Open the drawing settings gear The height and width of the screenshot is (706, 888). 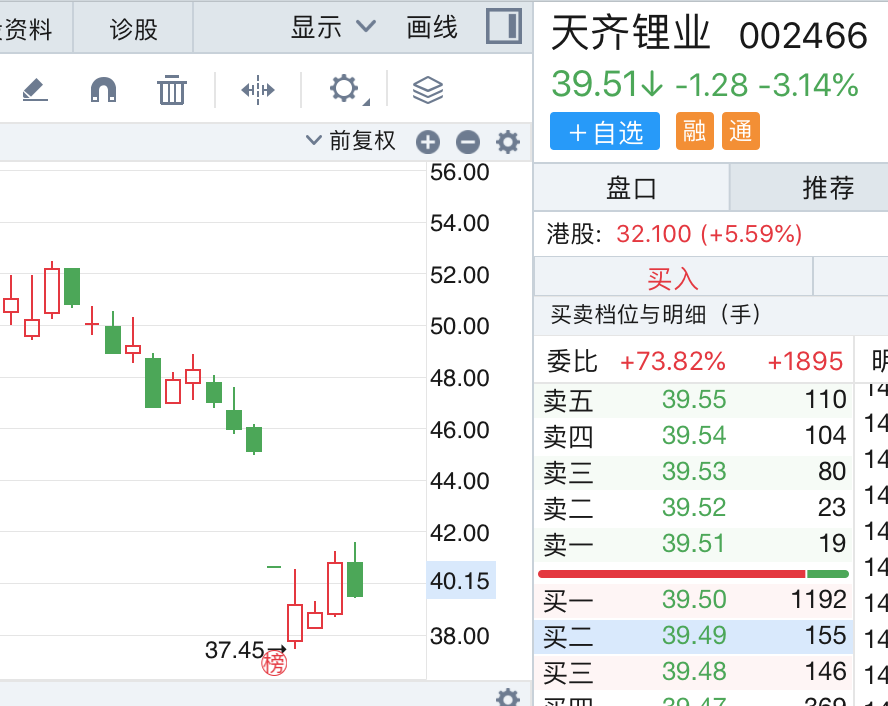click(344, 89)
